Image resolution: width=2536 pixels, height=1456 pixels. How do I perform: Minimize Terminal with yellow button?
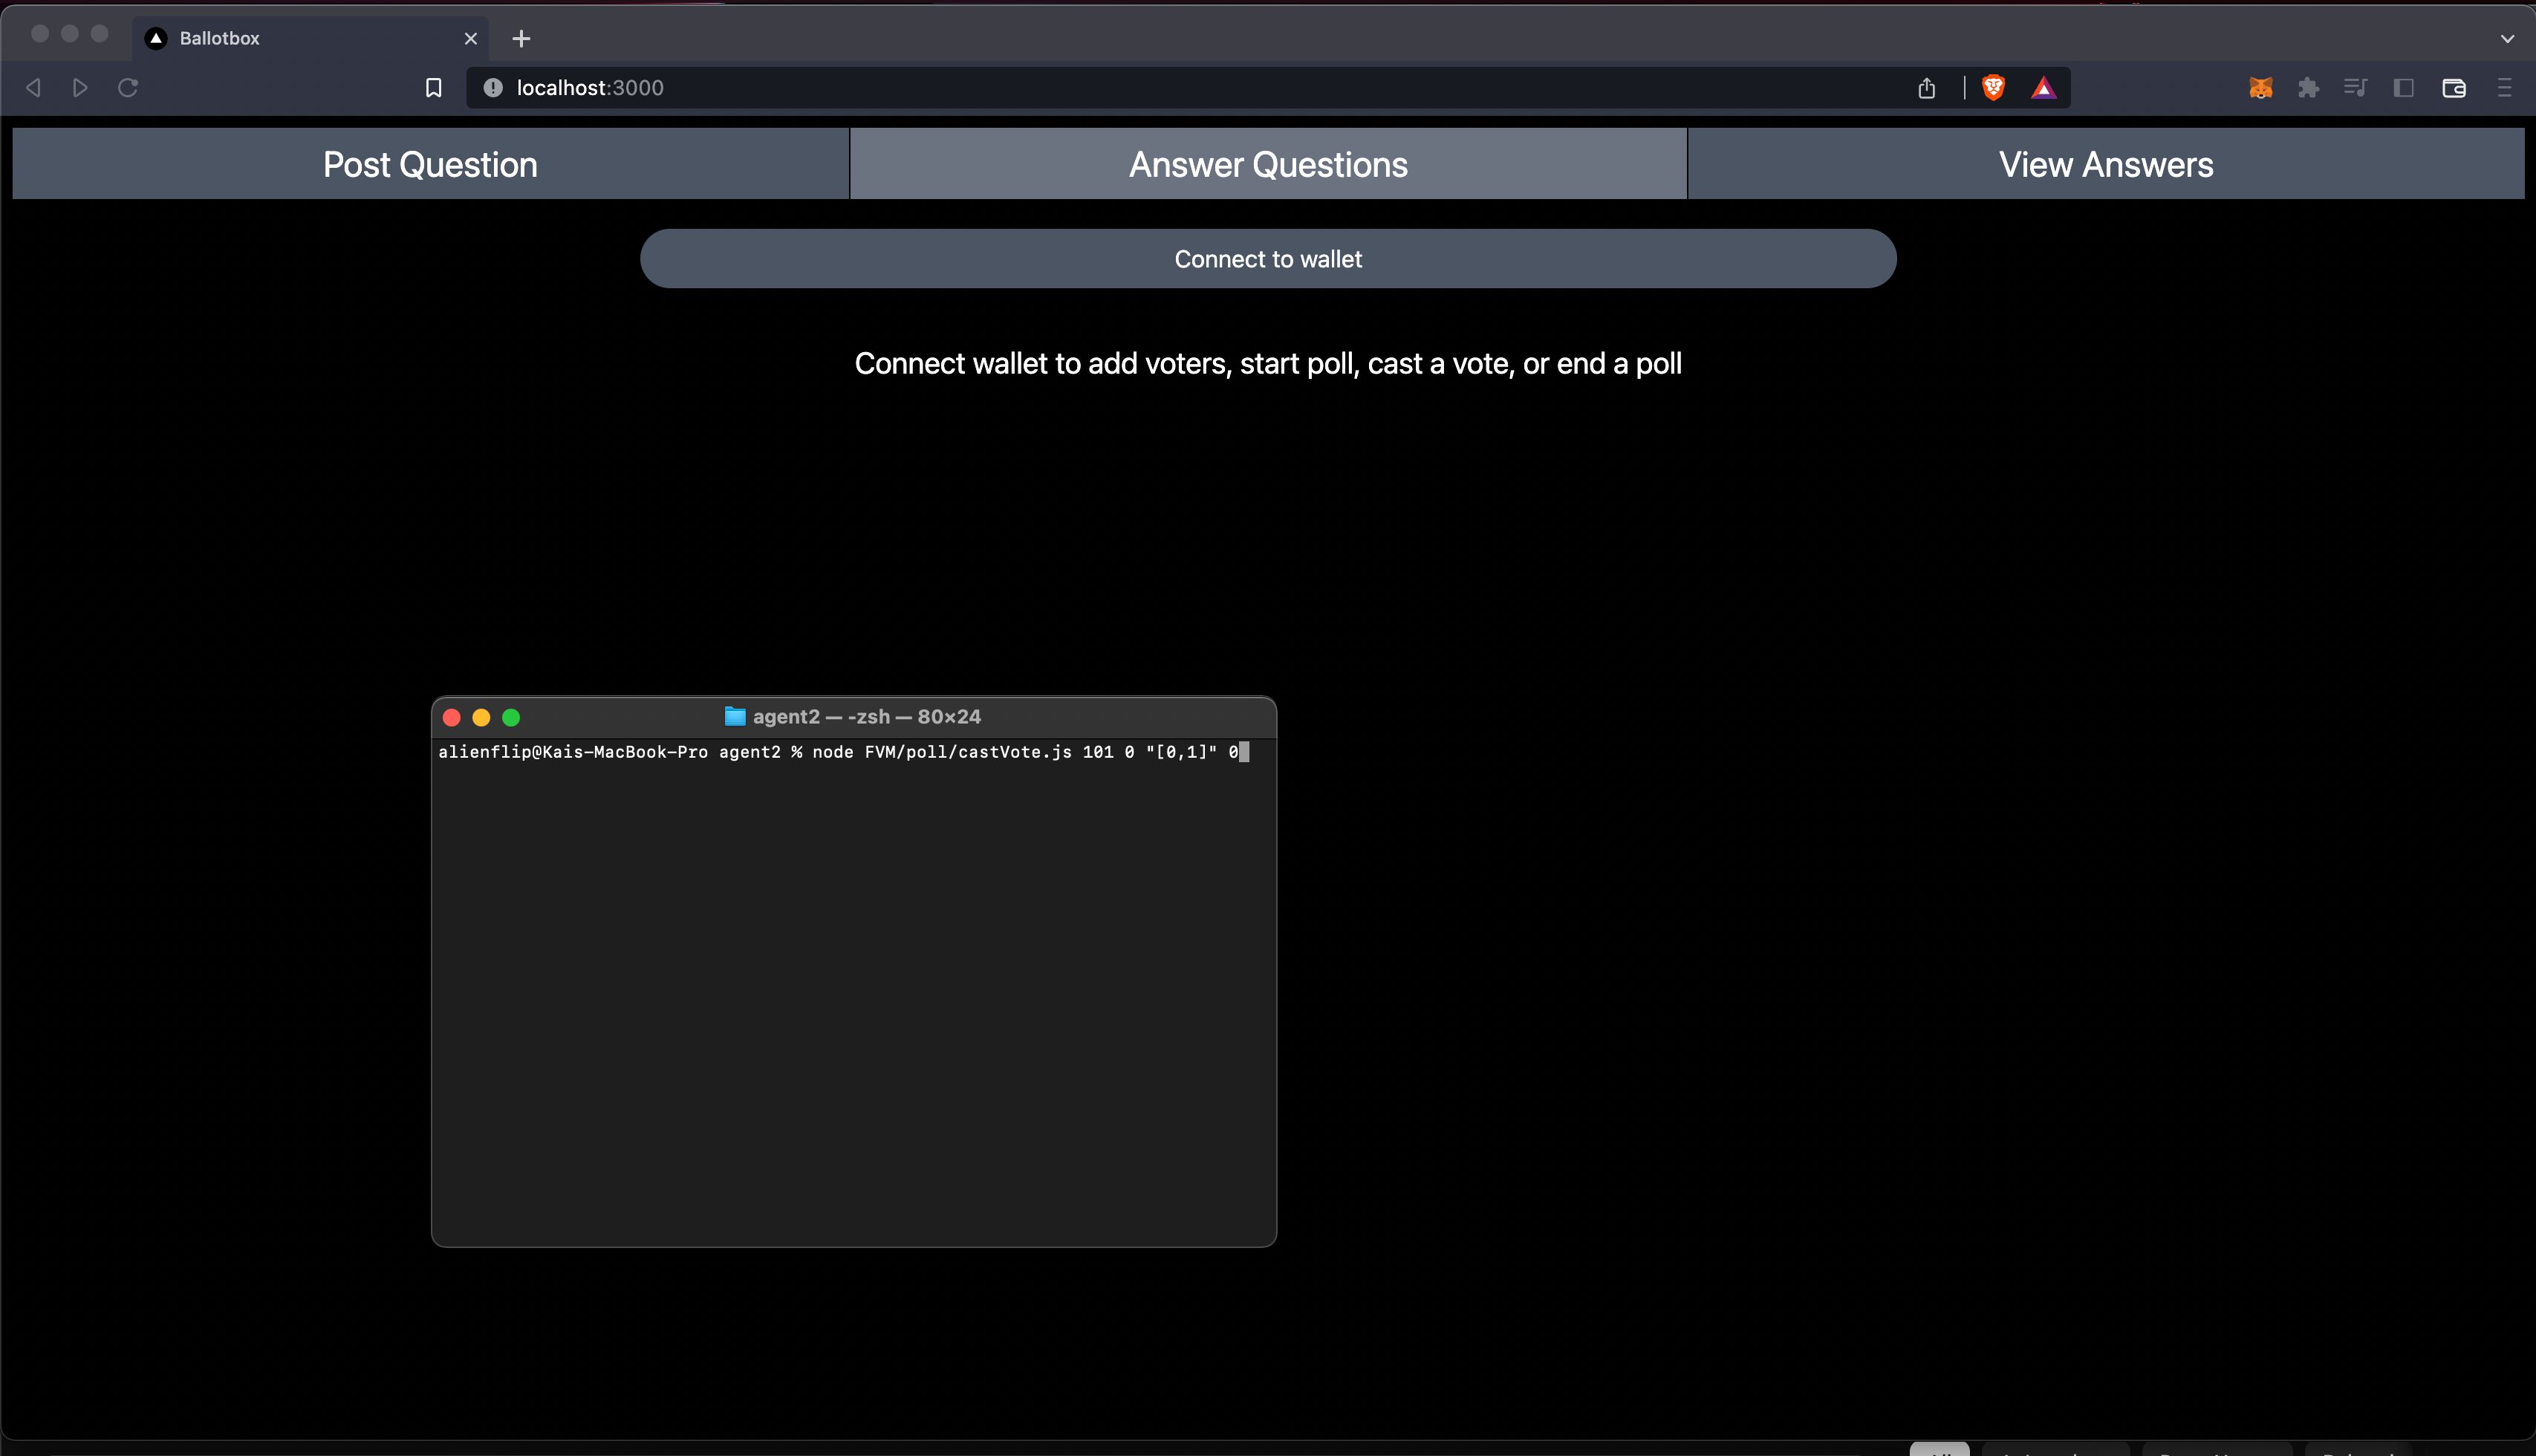(x=481, y=717)
